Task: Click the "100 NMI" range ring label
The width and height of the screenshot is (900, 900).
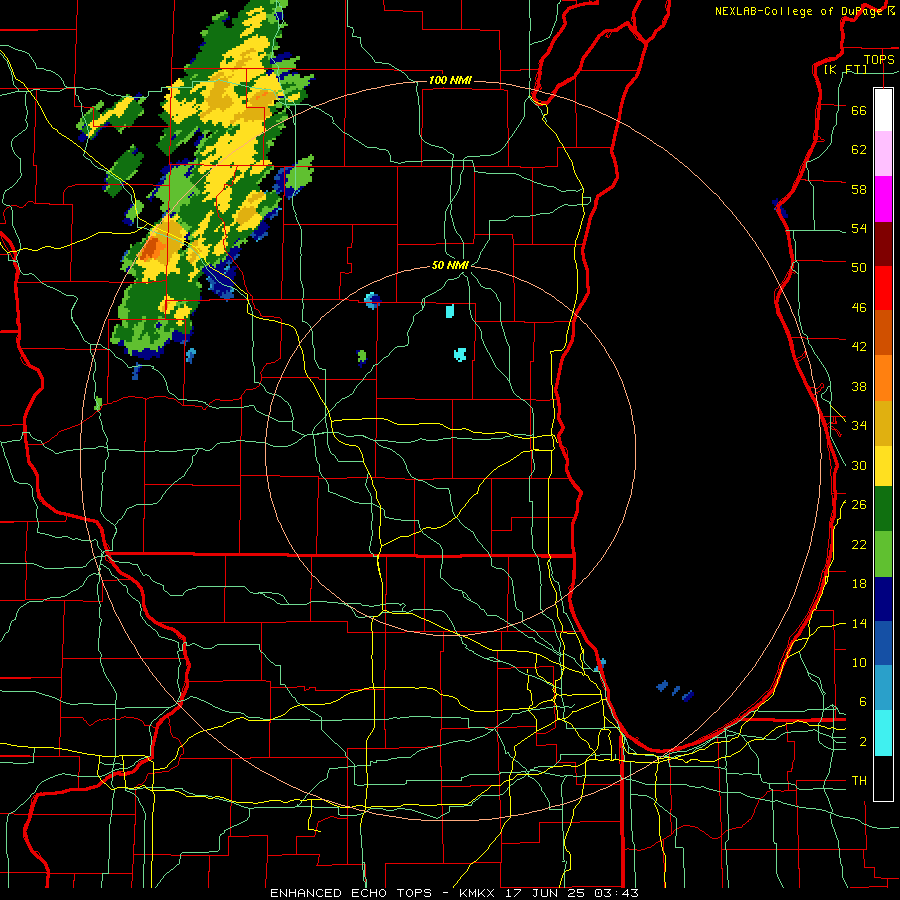Action: 450,80
